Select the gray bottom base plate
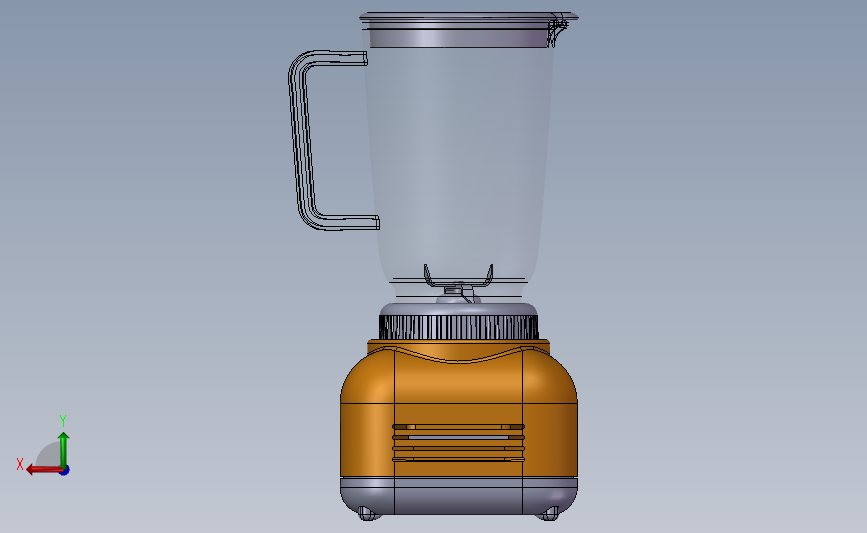Screen dimensions: 867x533 459,496
